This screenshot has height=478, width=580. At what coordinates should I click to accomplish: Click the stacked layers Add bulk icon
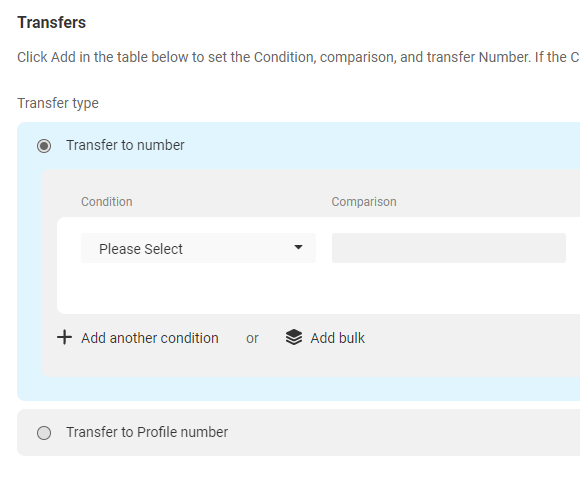pyautogui.click(x=294, y=337)
